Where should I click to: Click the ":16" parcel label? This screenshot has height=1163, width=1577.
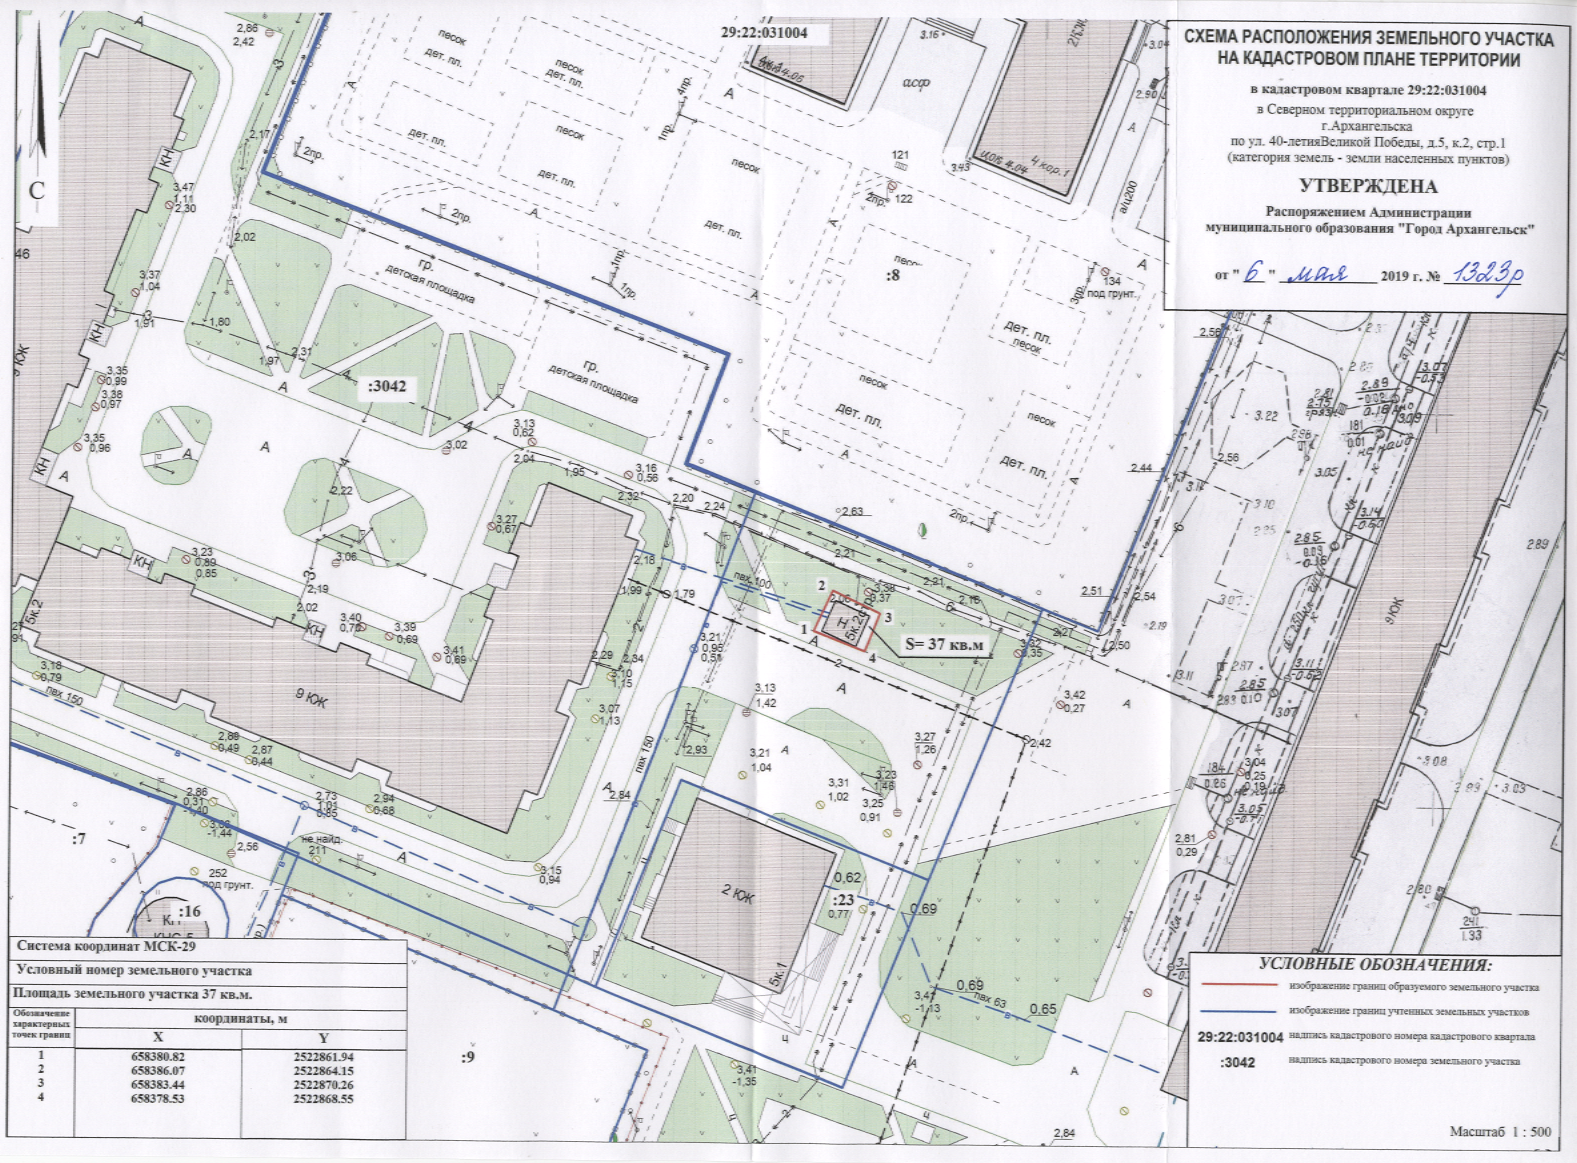189,911
